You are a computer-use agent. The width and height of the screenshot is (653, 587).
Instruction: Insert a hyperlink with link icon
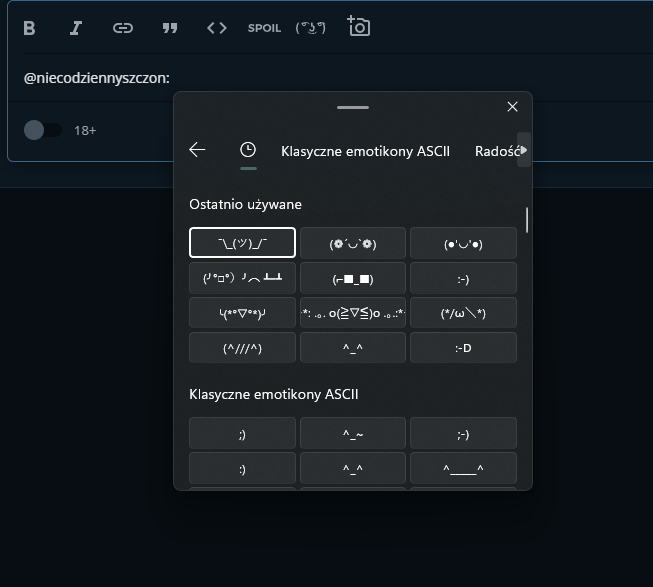[122, 28]
